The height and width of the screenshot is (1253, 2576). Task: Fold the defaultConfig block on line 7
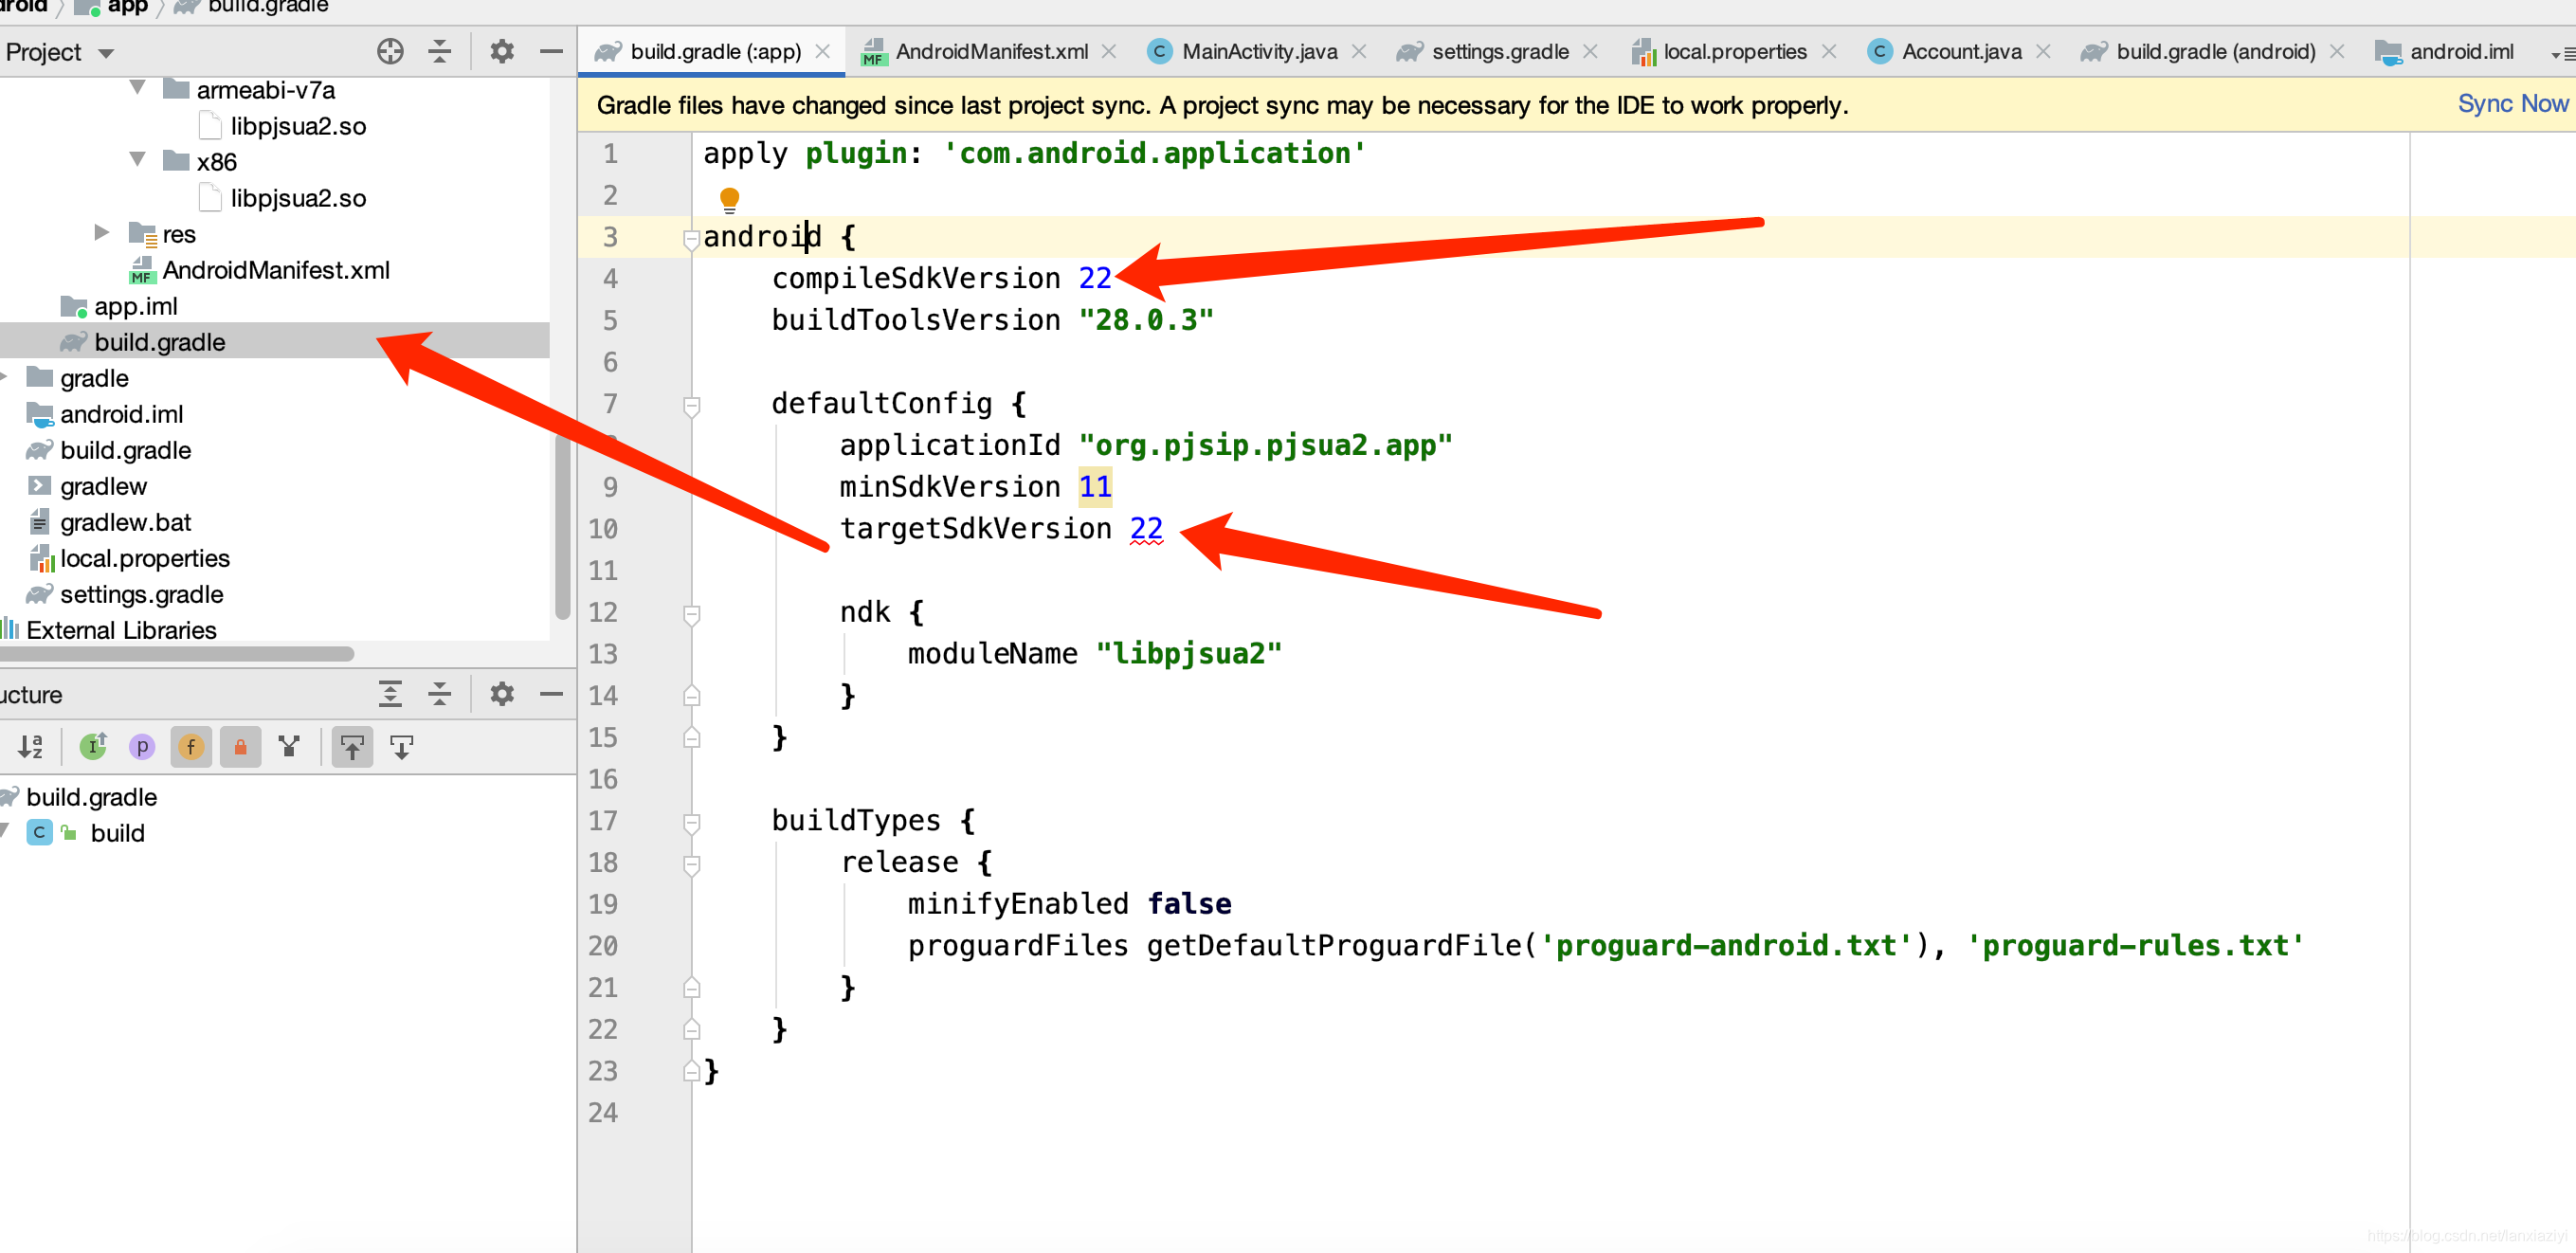691,406
